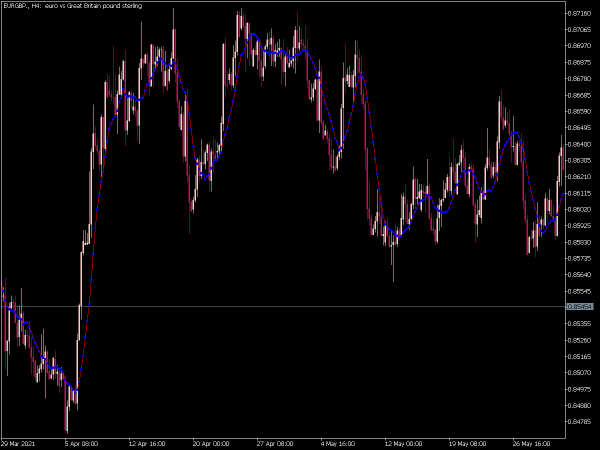This screenshot has width=600, height=450.
Task: Click the 0.86590 price axis label
Action: click(x=579, y=111)
